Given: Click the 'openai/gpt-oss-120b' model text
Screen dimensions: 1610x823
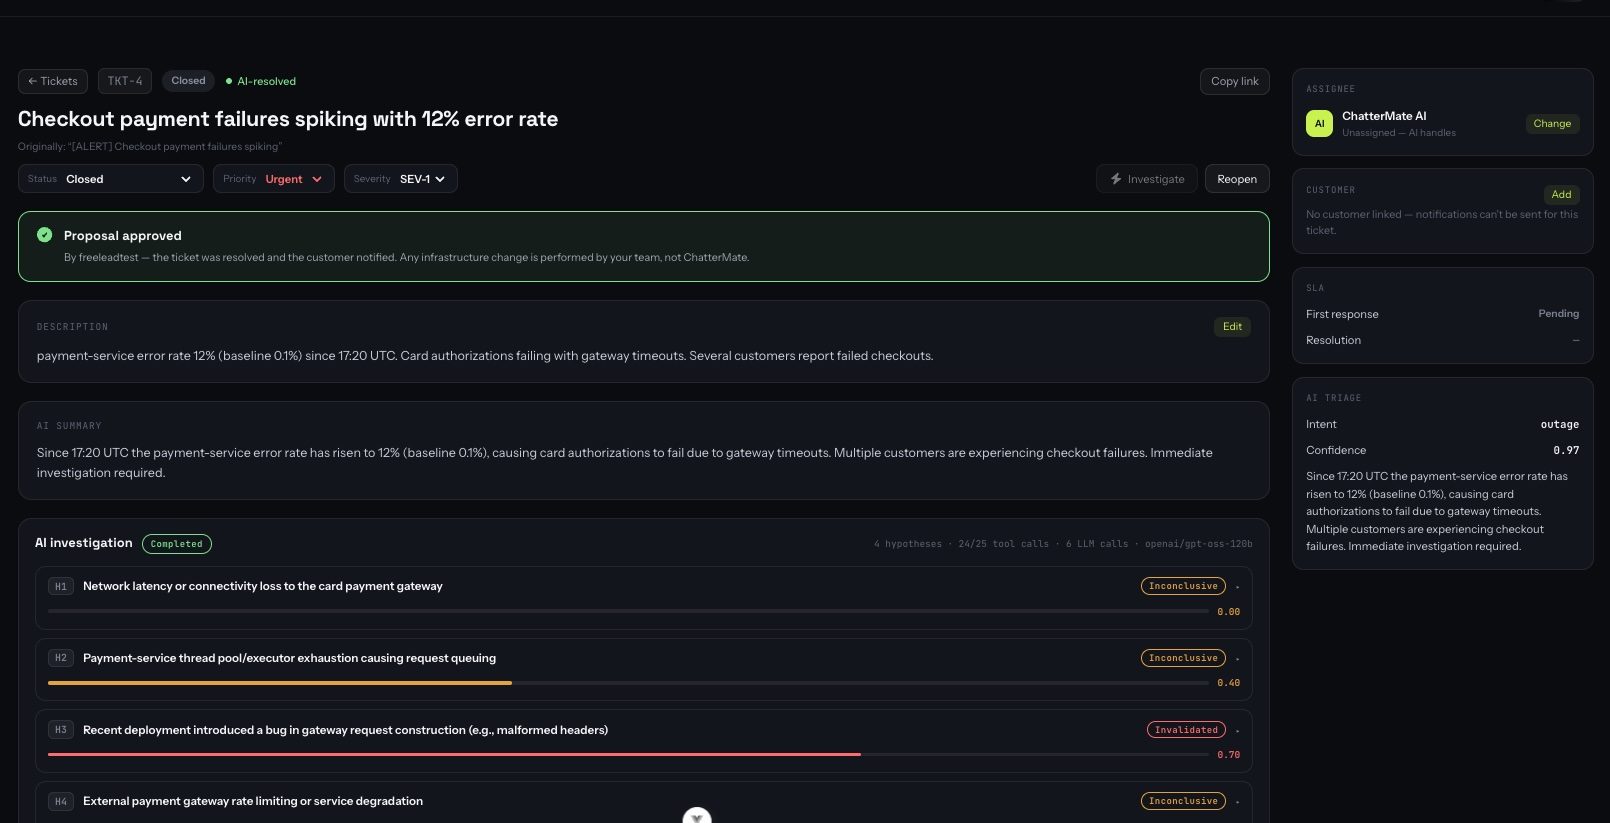Looking at the screenshot, I should tap(1198, 544).
